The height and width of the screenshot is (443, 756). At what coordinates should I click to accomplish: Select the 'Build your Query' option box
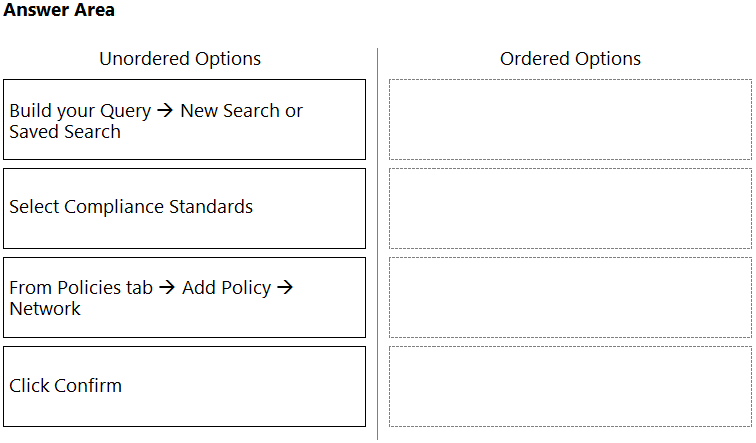coord(184,120)
